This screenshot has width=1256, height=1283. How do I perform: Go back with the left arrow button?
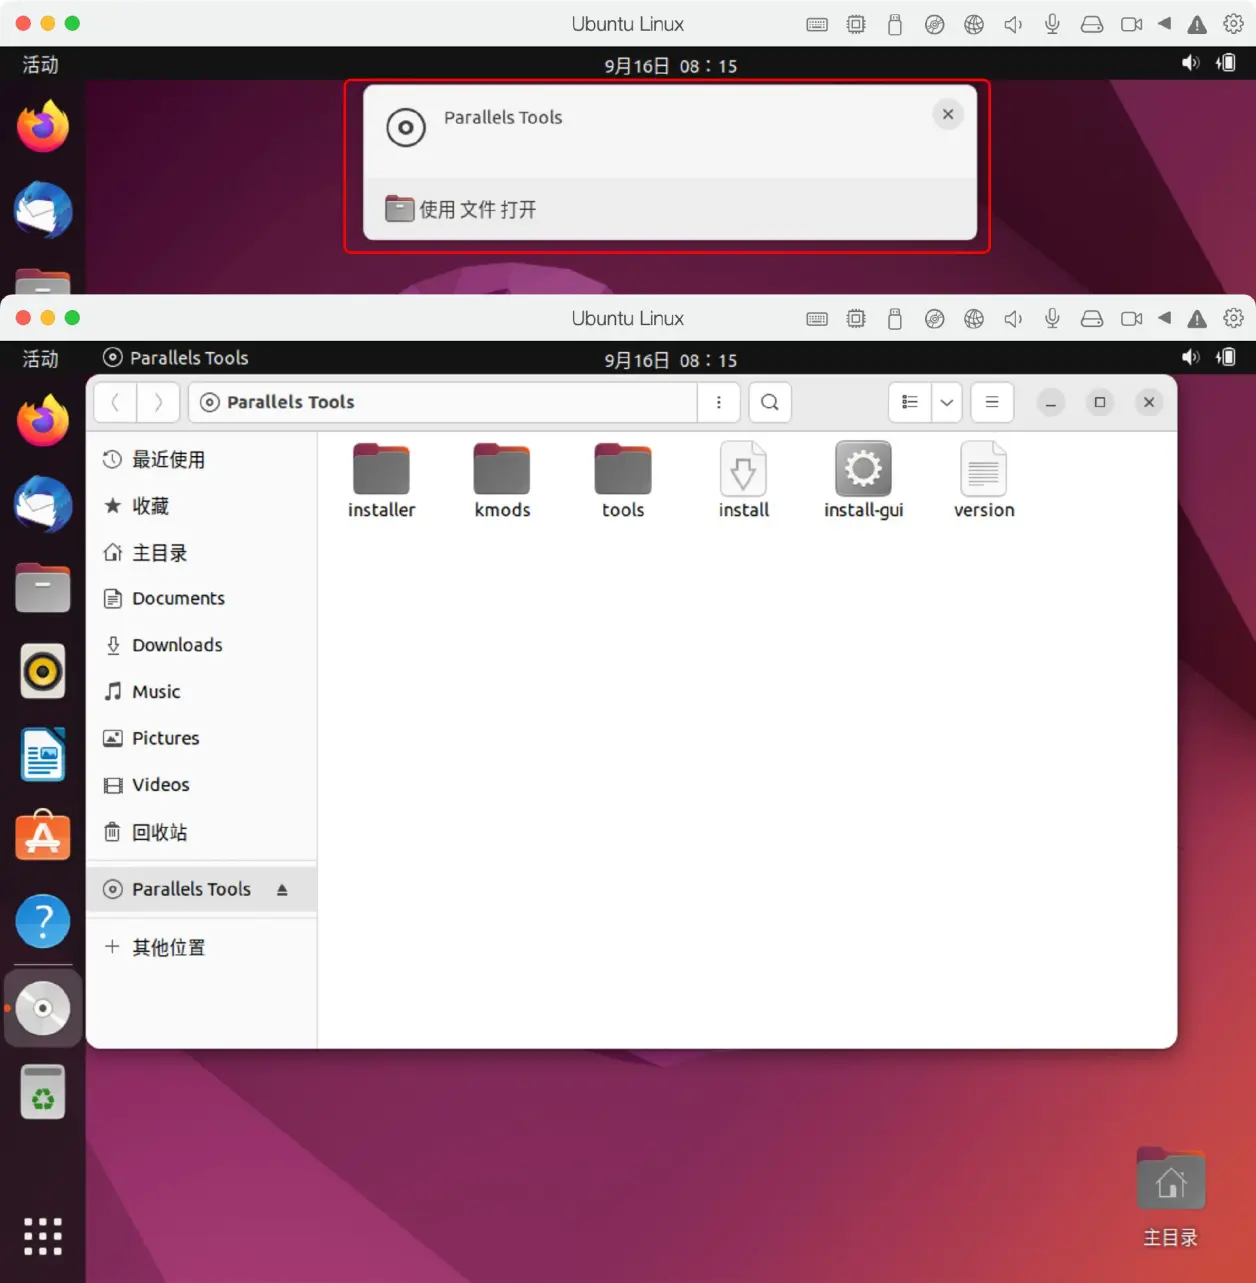[116, 402]
